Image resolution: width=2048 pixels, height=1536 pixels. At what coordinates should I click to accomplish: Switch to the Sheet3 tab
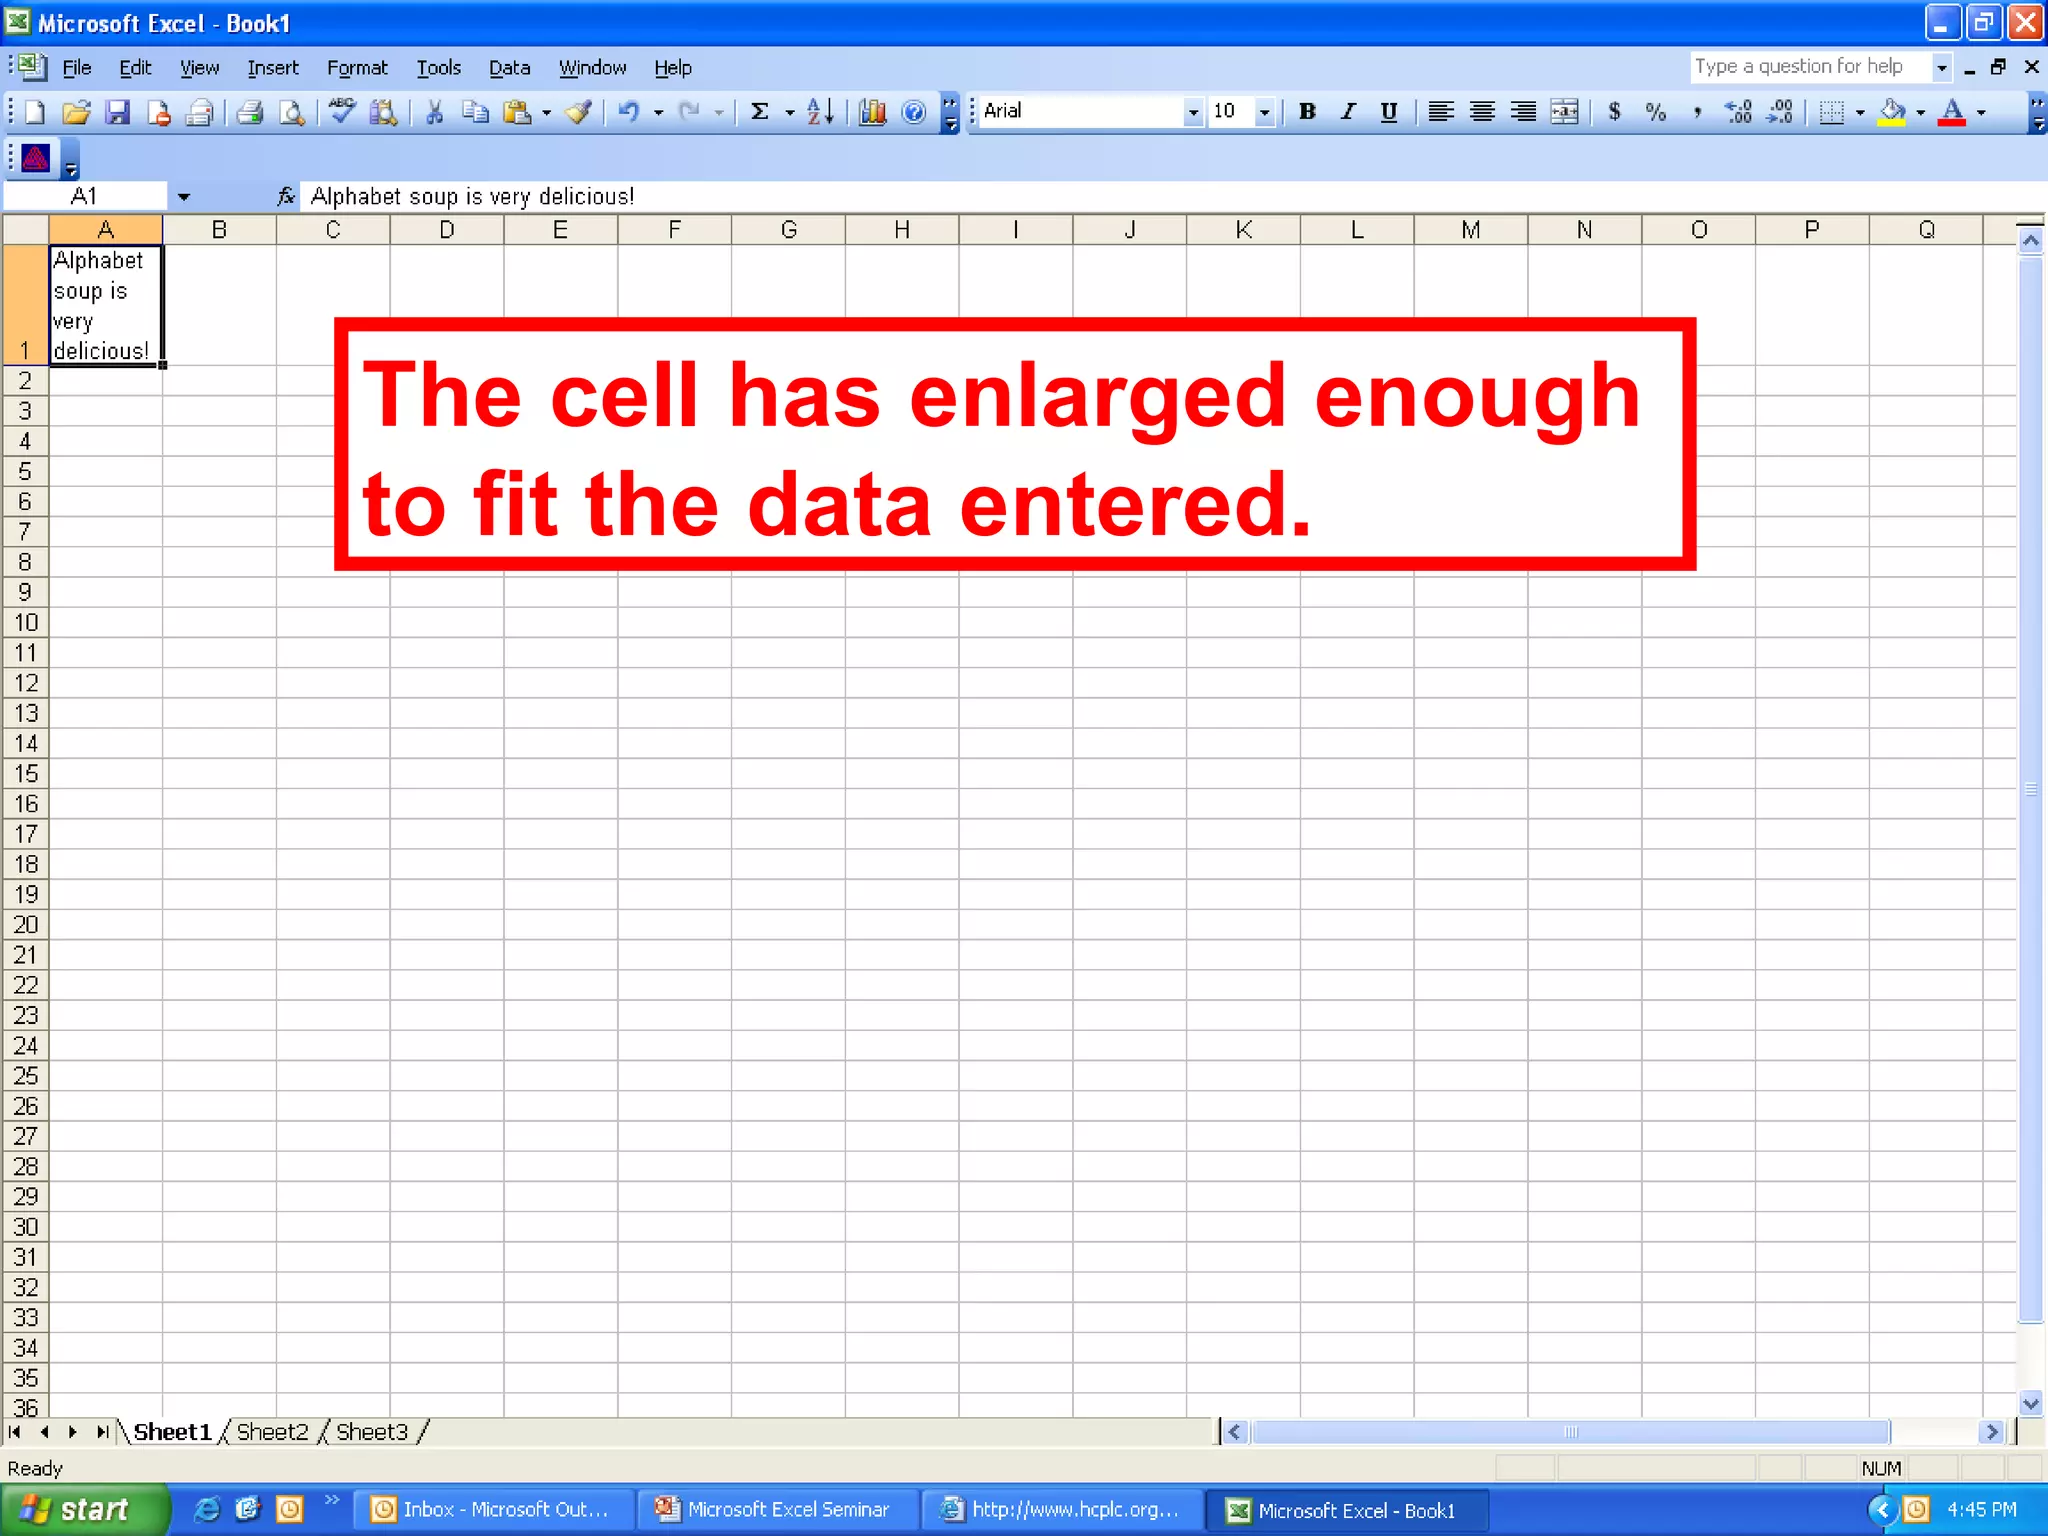click(x=372, y=1432)
